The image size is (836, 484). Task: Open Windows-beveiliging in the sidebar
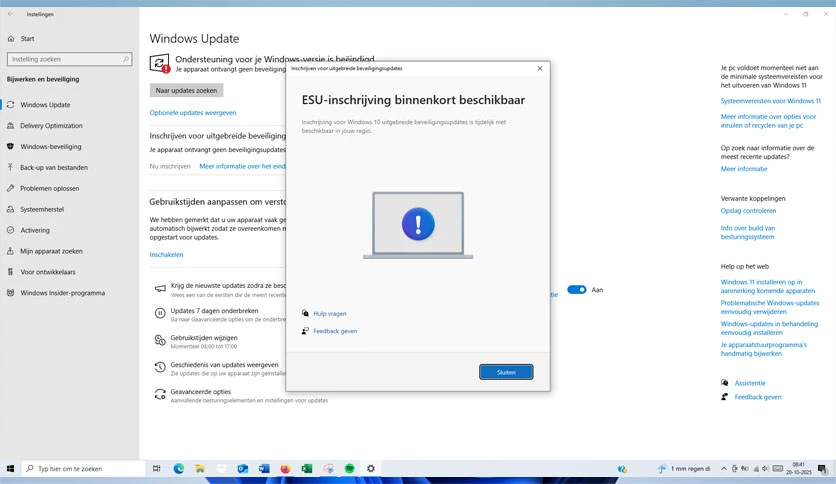coord(51,147)
